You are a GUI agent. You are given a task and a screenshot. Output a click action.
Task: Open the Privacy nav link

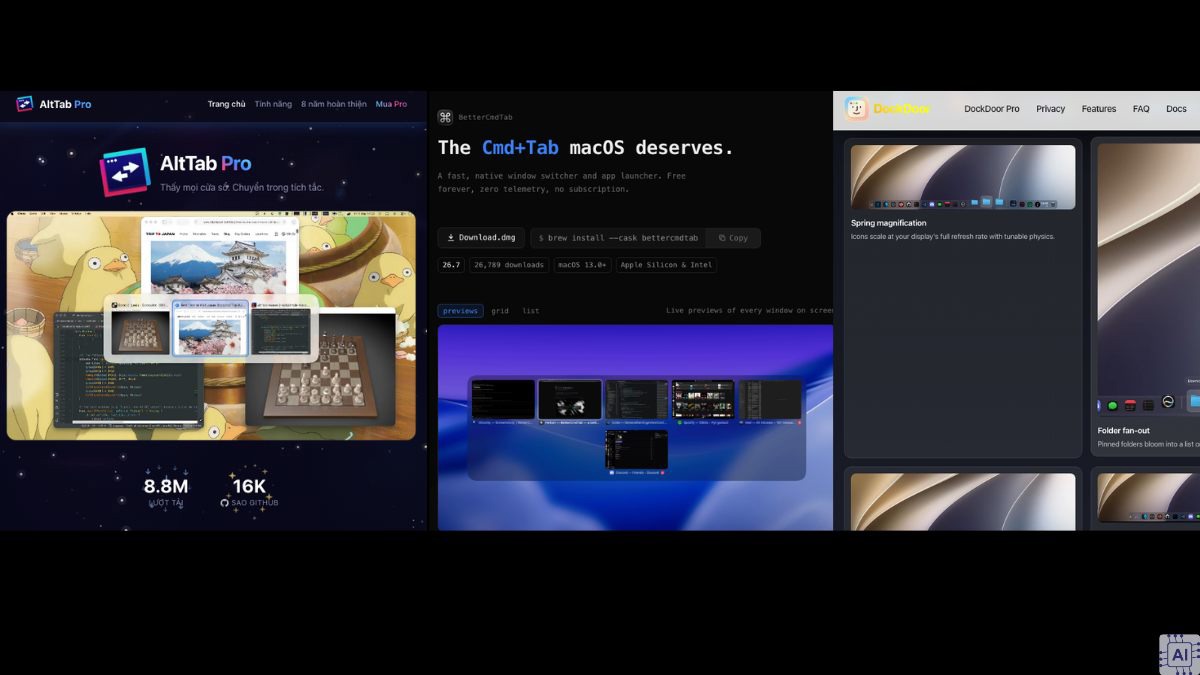1050,109
